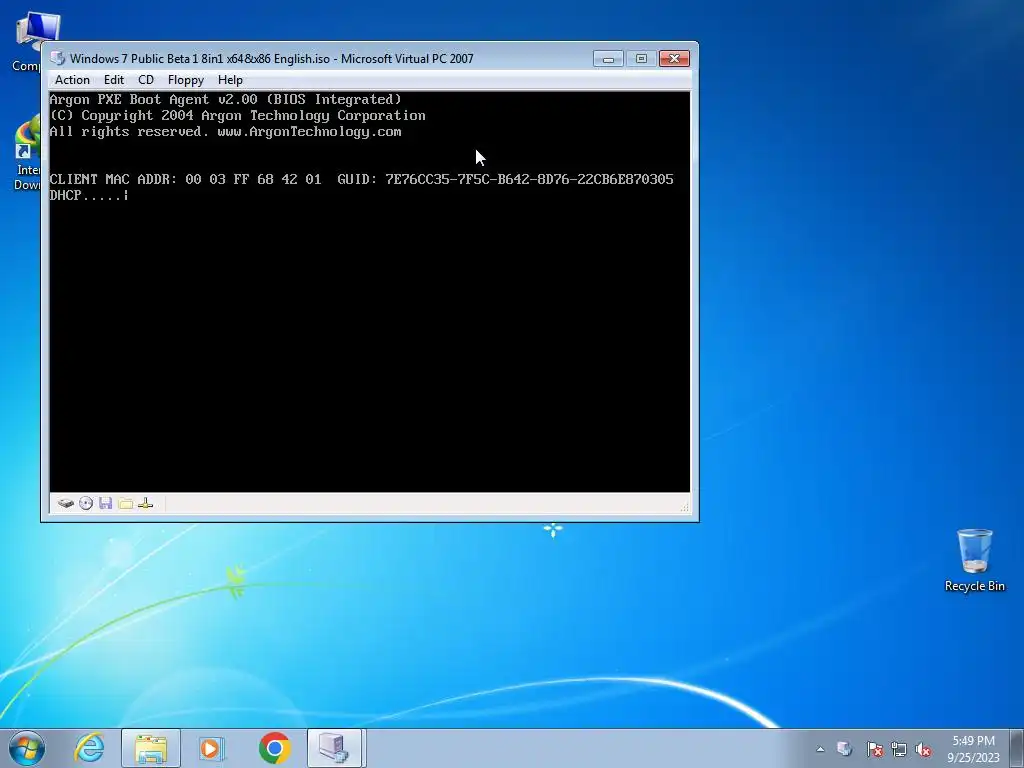Close the Virtual PC window
Image resolution: width=1024 pixels, height=768 pixels.
pos(675,59)
